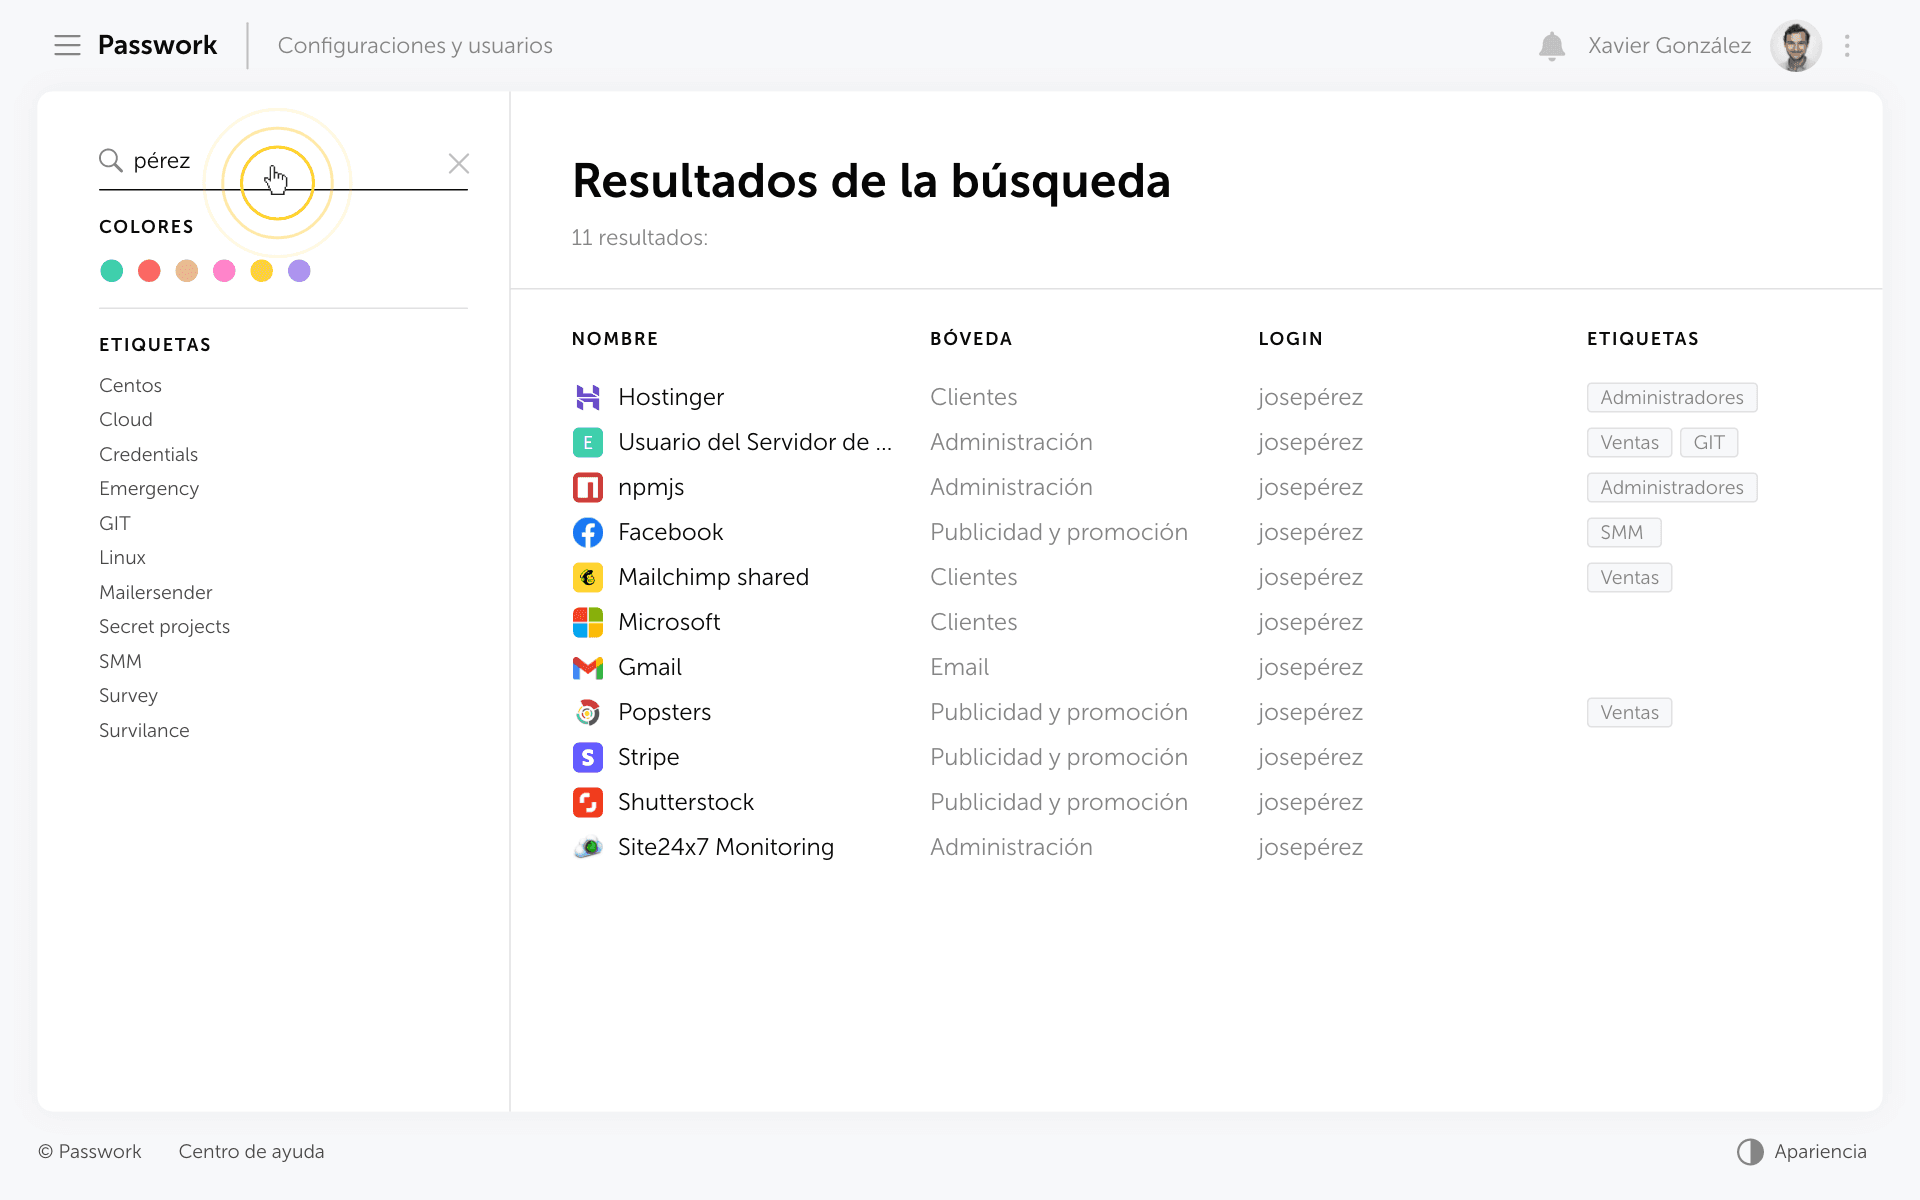Screen dimensions: 1920x1200
Task: Select the Emergency tag filter
Action: coord(149,488)
